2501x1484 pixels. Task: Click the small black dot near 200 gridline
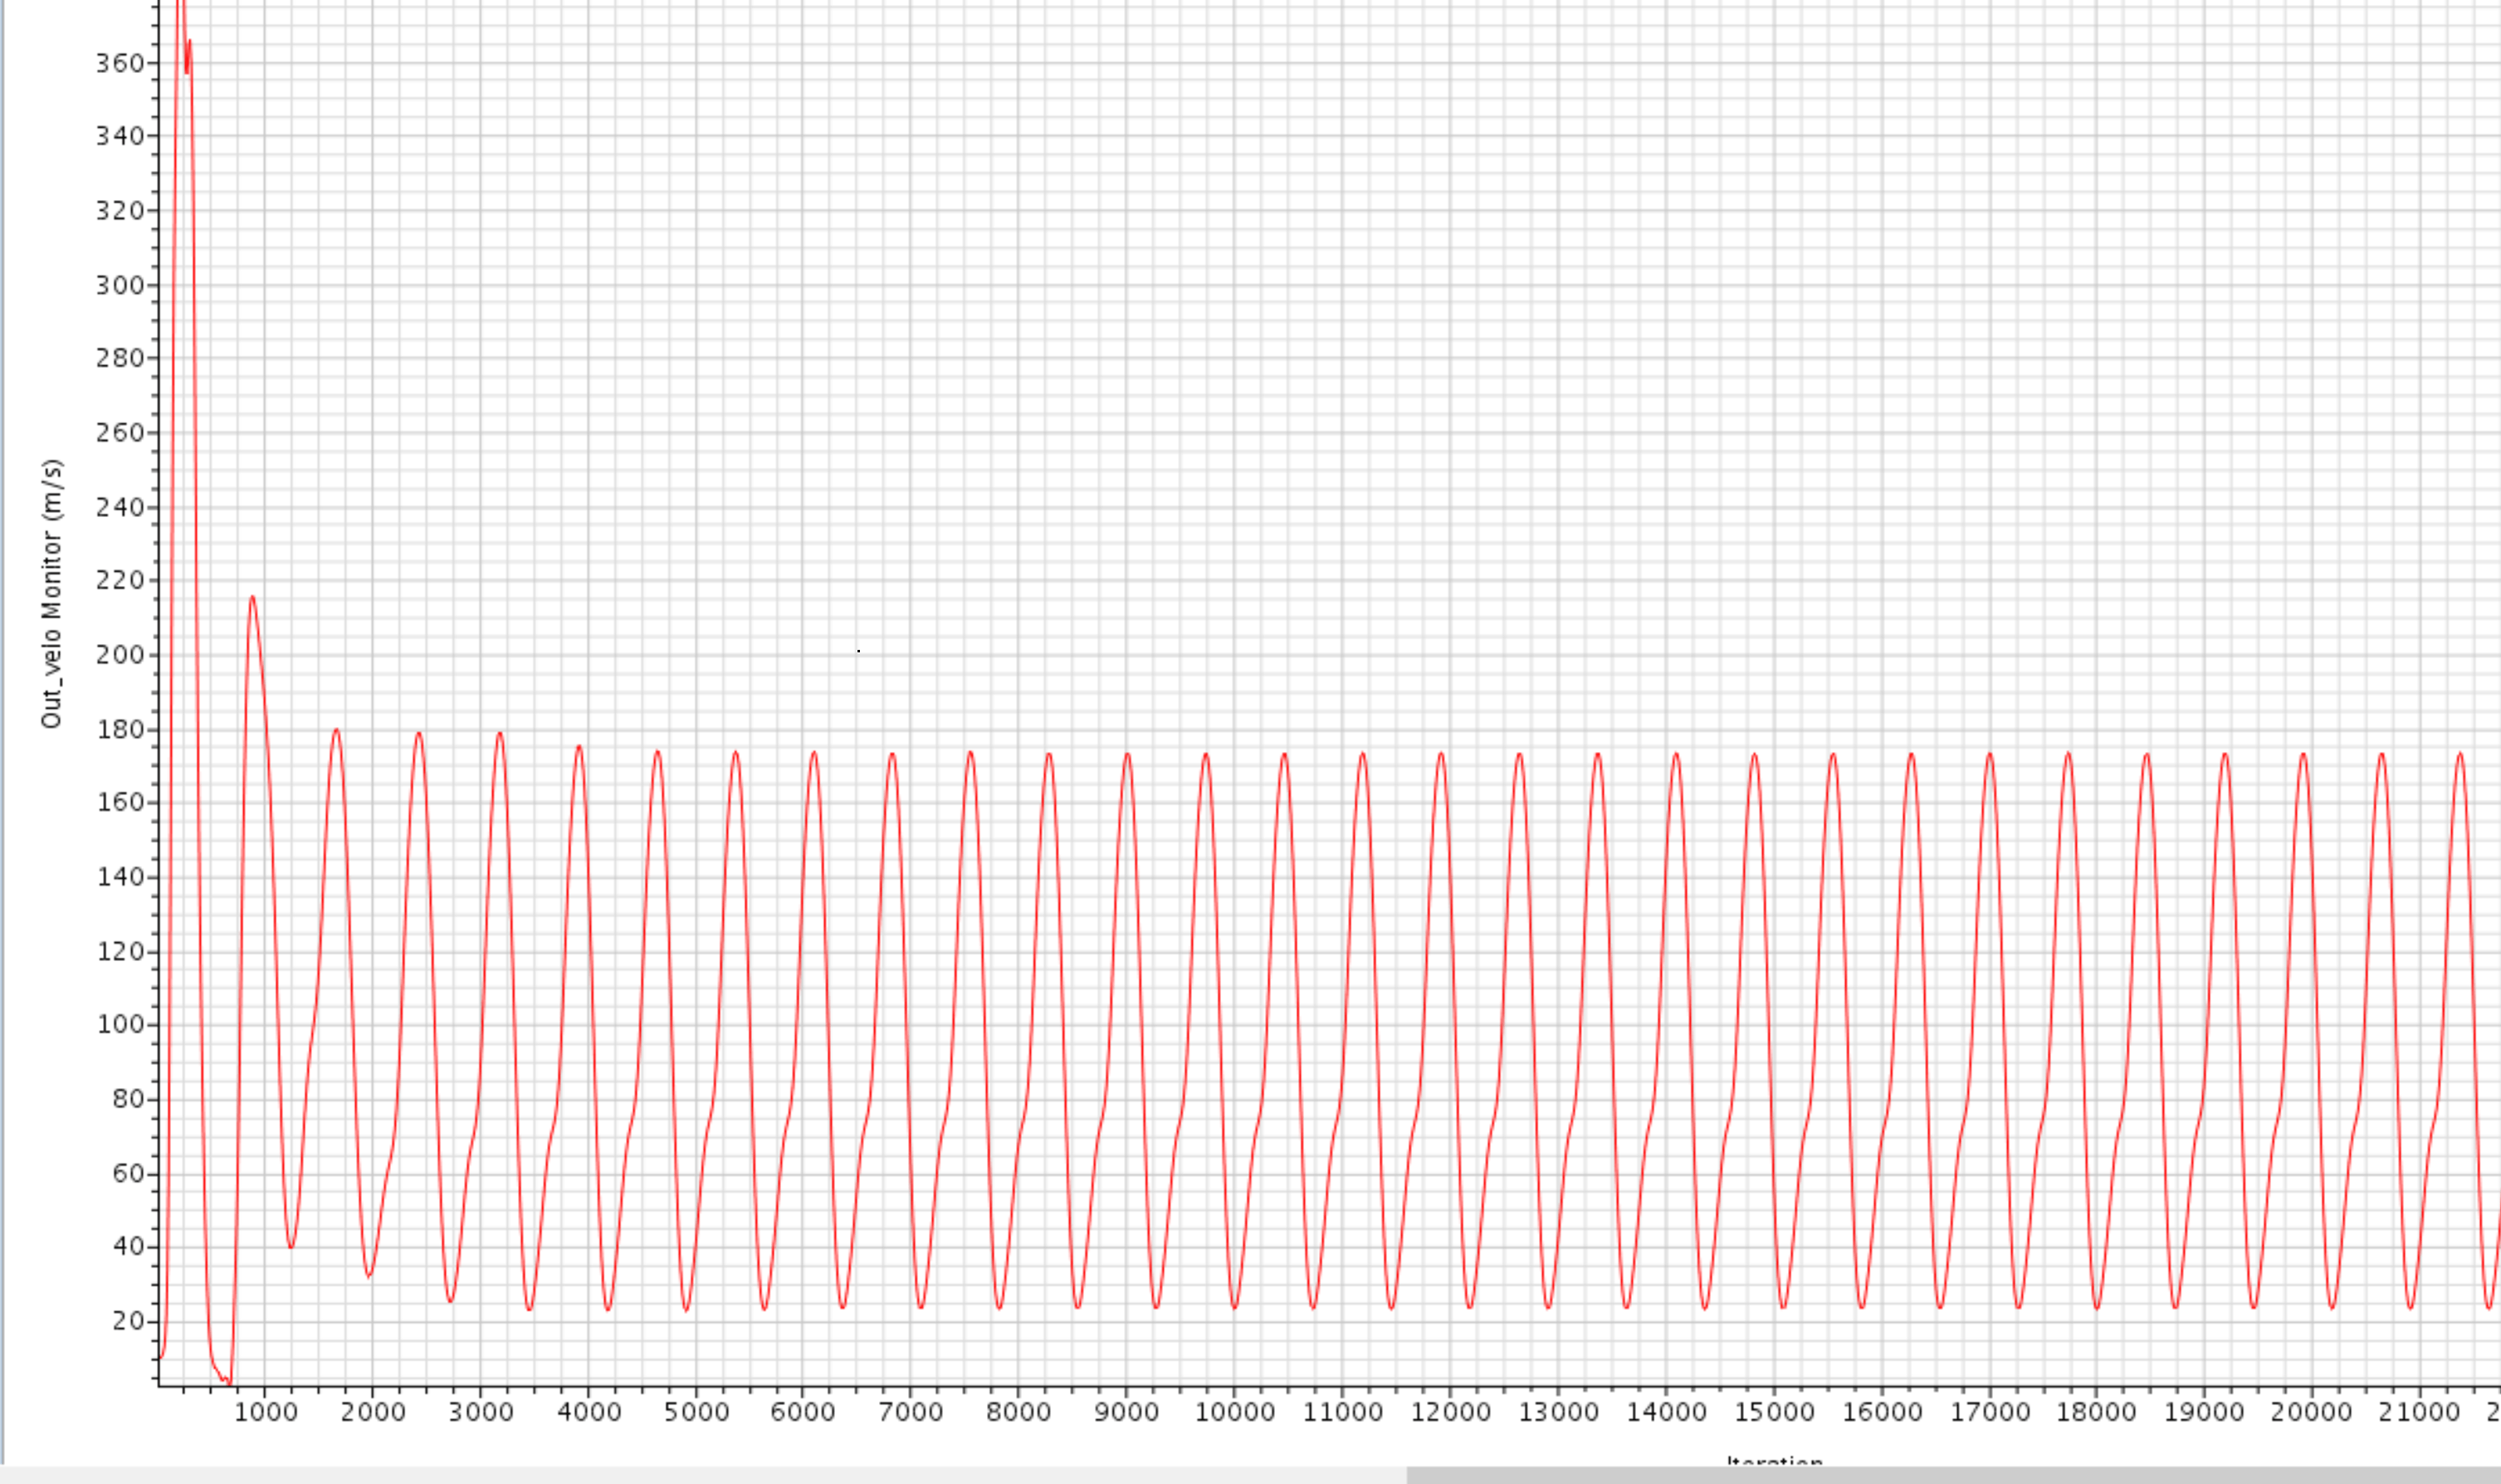coord(858,651)
